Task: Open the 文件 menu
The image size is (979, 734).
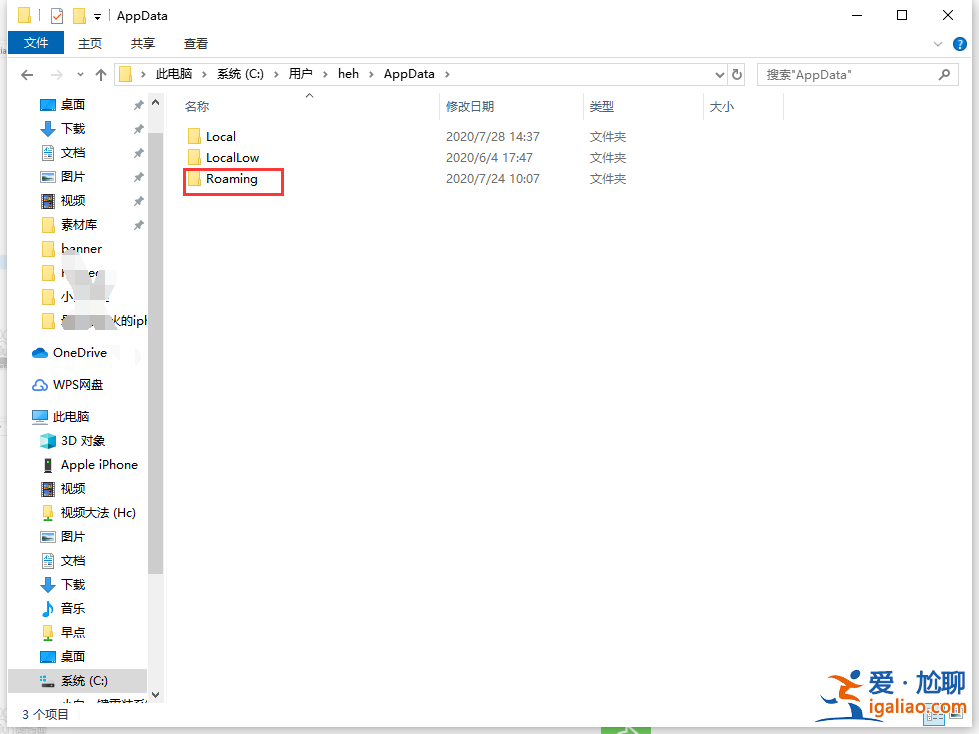Action: (36, 43)
